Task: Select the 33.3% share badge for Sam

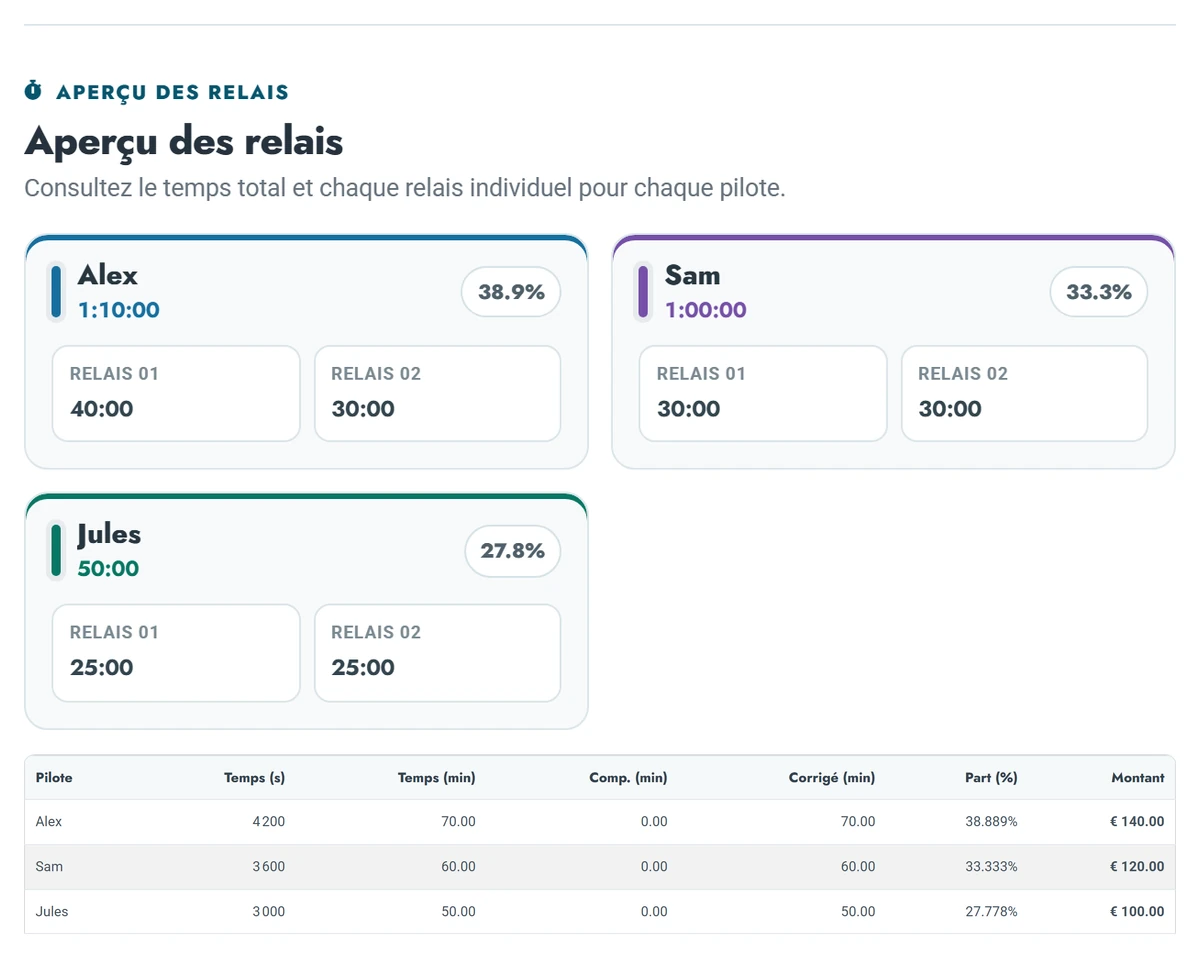Action: 1099,292
